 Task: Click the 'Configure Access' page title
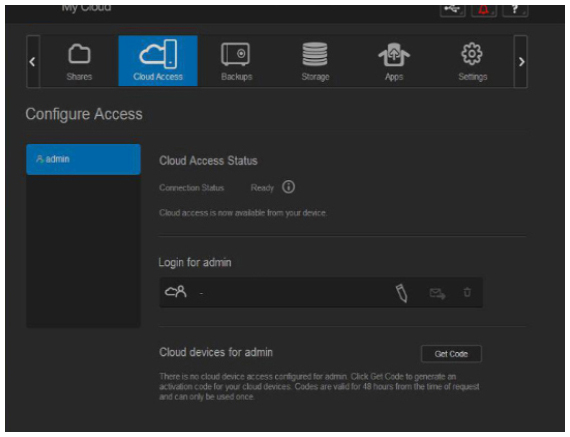coord(84,114)
